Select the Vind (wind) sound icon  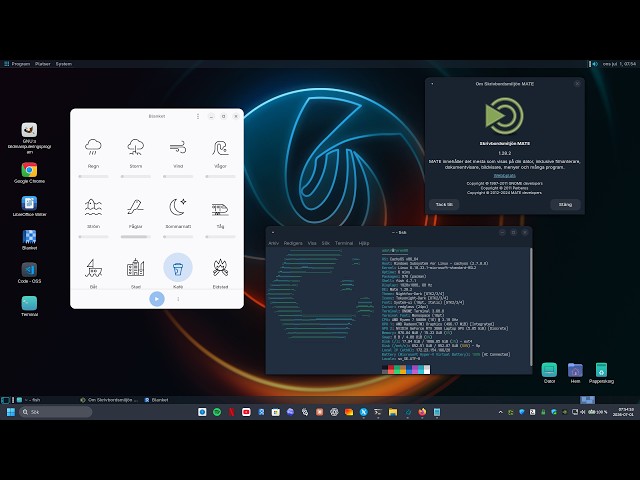tap(178, 147)
